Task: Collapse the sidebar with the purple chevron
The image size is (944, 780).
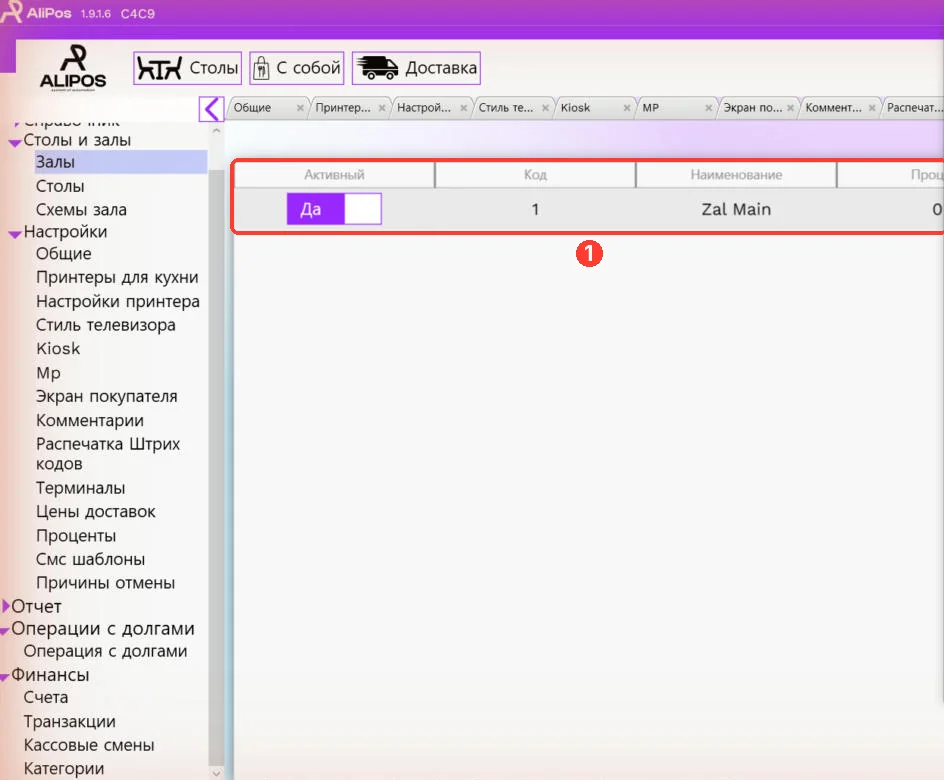Action: tap(211, 109)
